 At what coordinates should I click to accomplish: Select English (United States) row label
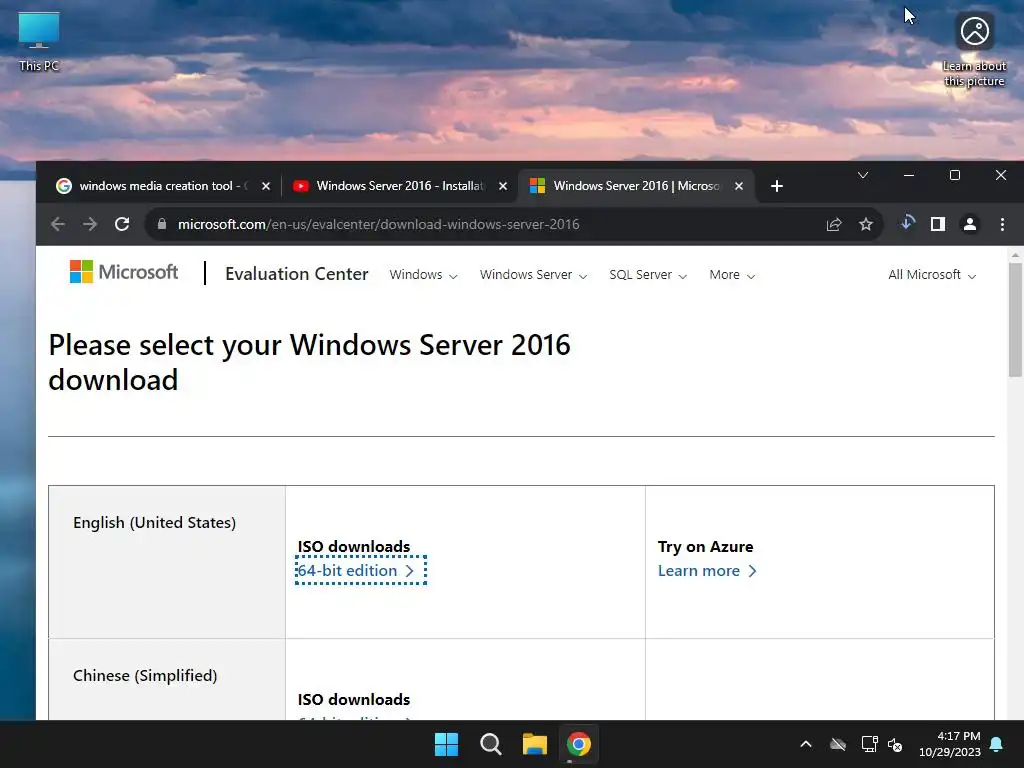(x=154, y=522)
